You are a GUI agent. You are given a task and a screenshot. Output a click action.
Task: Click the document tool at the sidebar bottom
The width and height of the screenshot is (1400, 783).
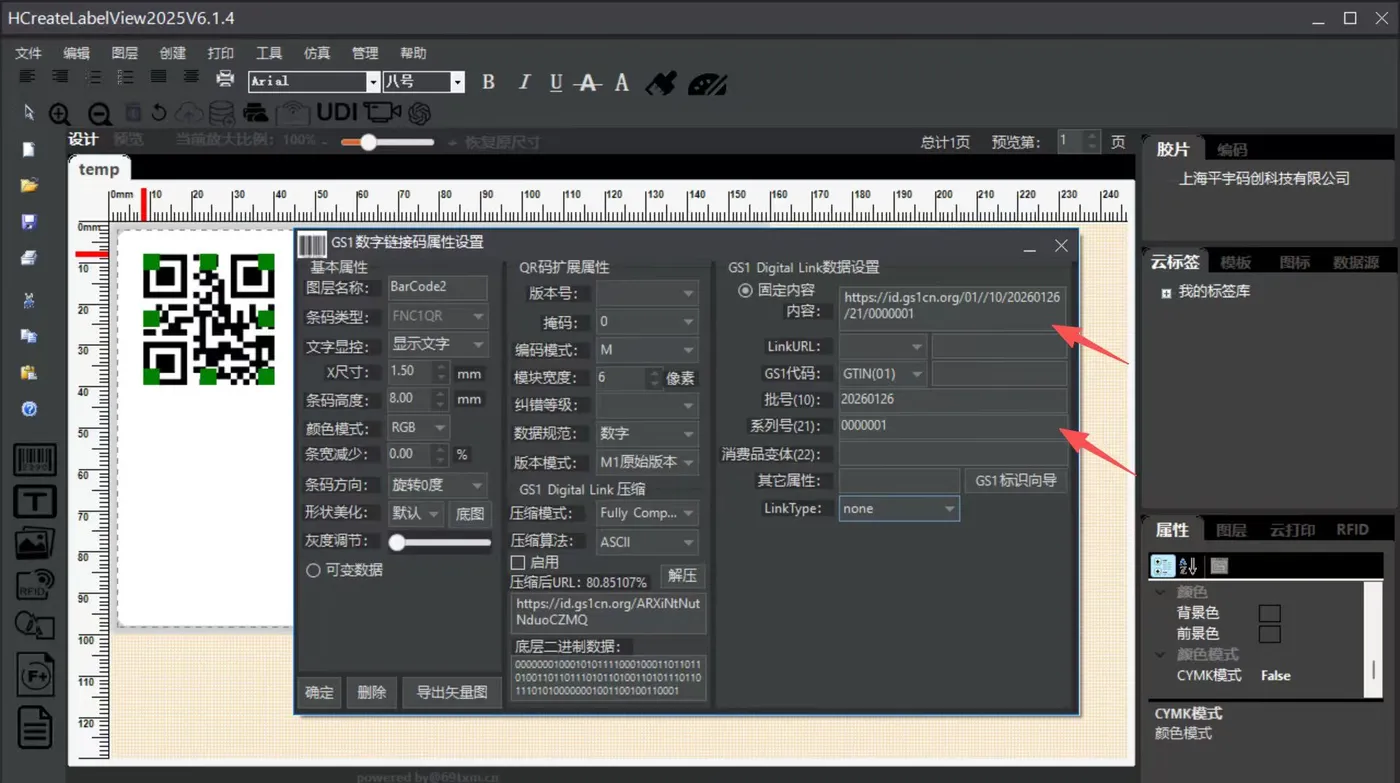(x=35, y=727)
